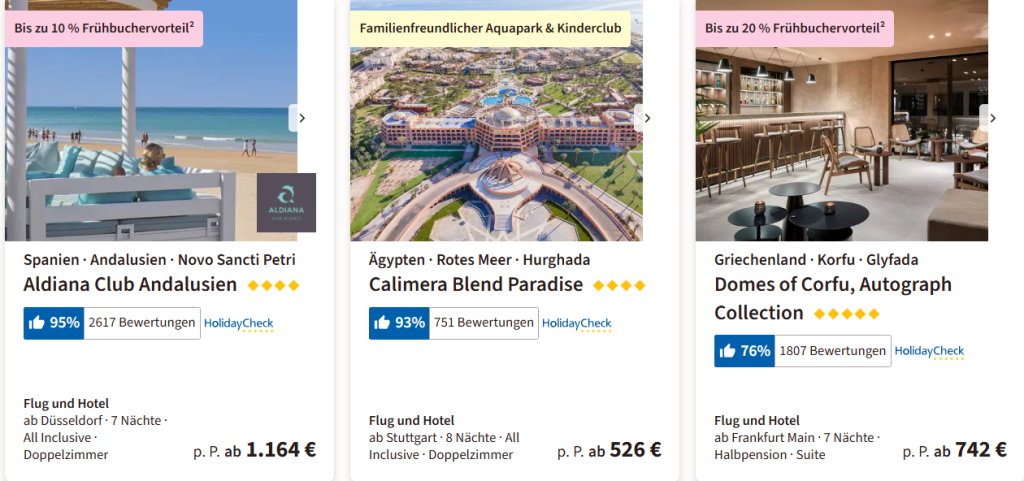Image resolution: width=1024 pixels, height=481 pixels.
Task: Open the Aldiana Club Andalusien hotel title
Action: coord(130,284)
